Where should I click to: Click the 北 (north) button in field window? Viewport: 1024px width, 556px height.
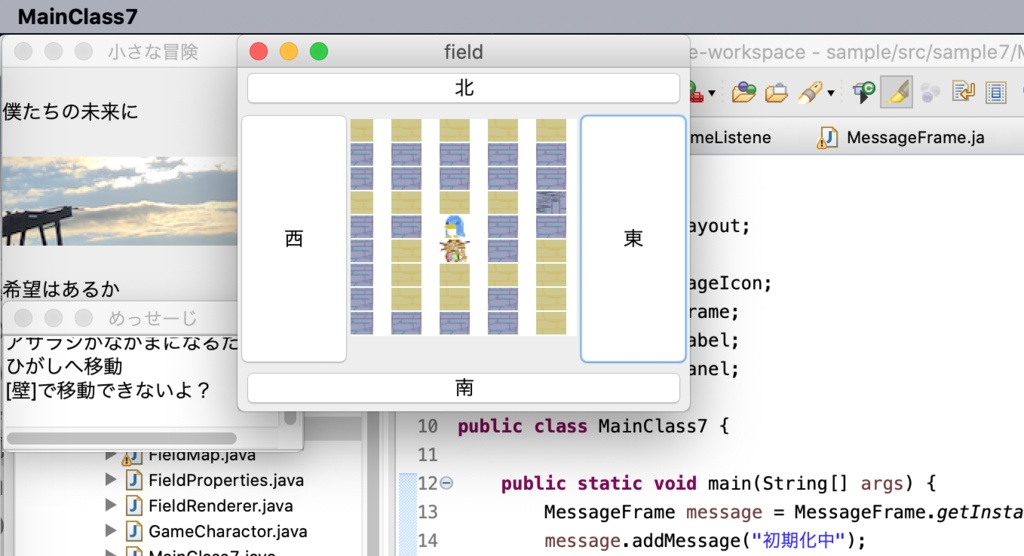pyautogui.click(x=463, y=88)
